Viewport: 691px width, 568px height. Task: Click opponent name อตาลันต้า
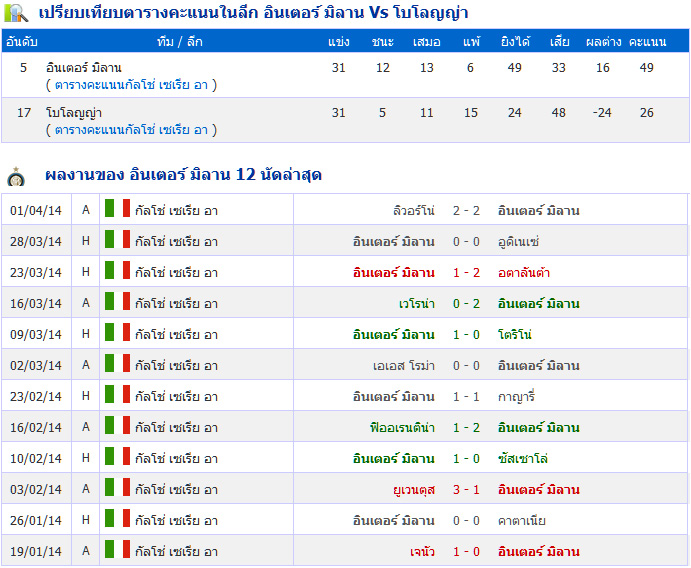[x=524, y=273]
